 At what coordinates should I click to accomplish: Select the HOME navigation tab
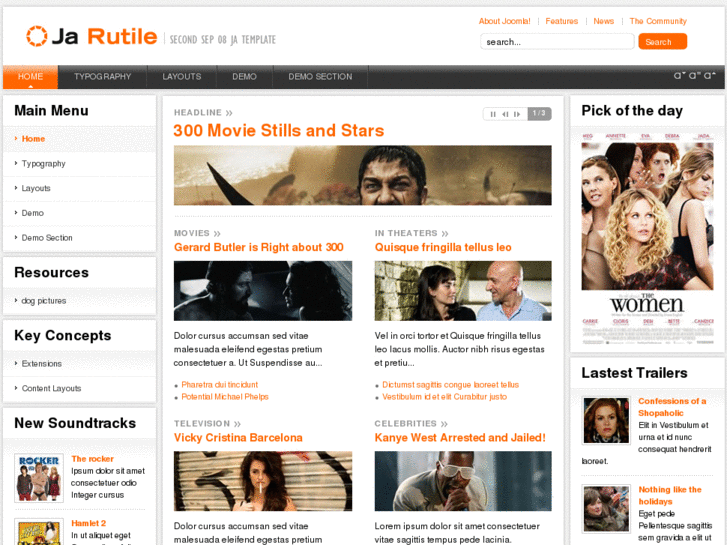31,77
